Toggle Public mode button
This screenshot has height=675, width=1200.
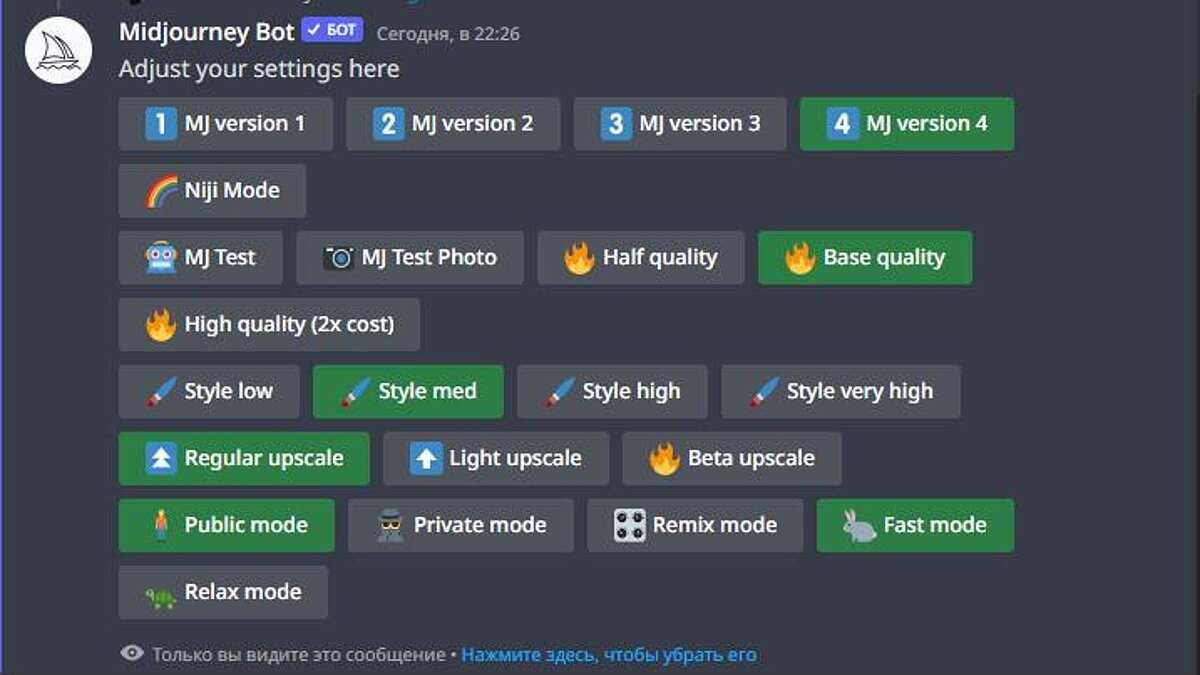point(227,526)
